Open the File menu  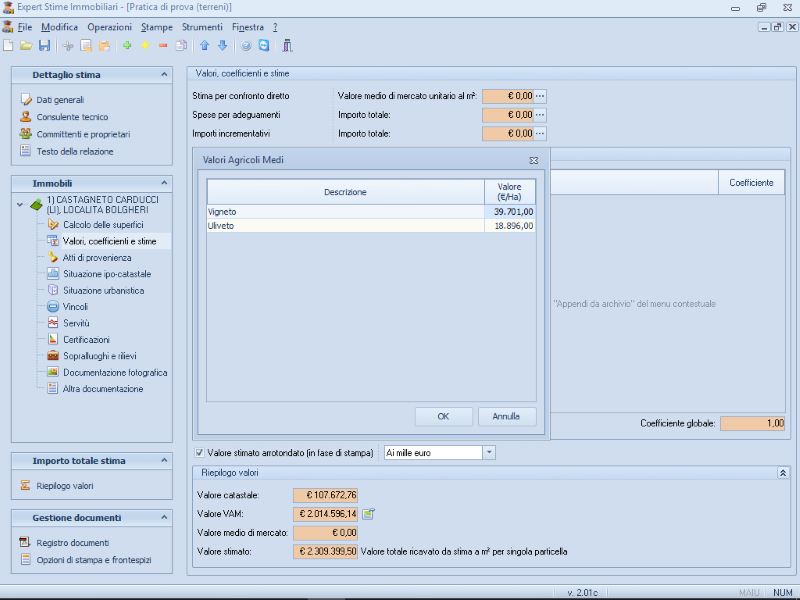click(x=24, y=27)
